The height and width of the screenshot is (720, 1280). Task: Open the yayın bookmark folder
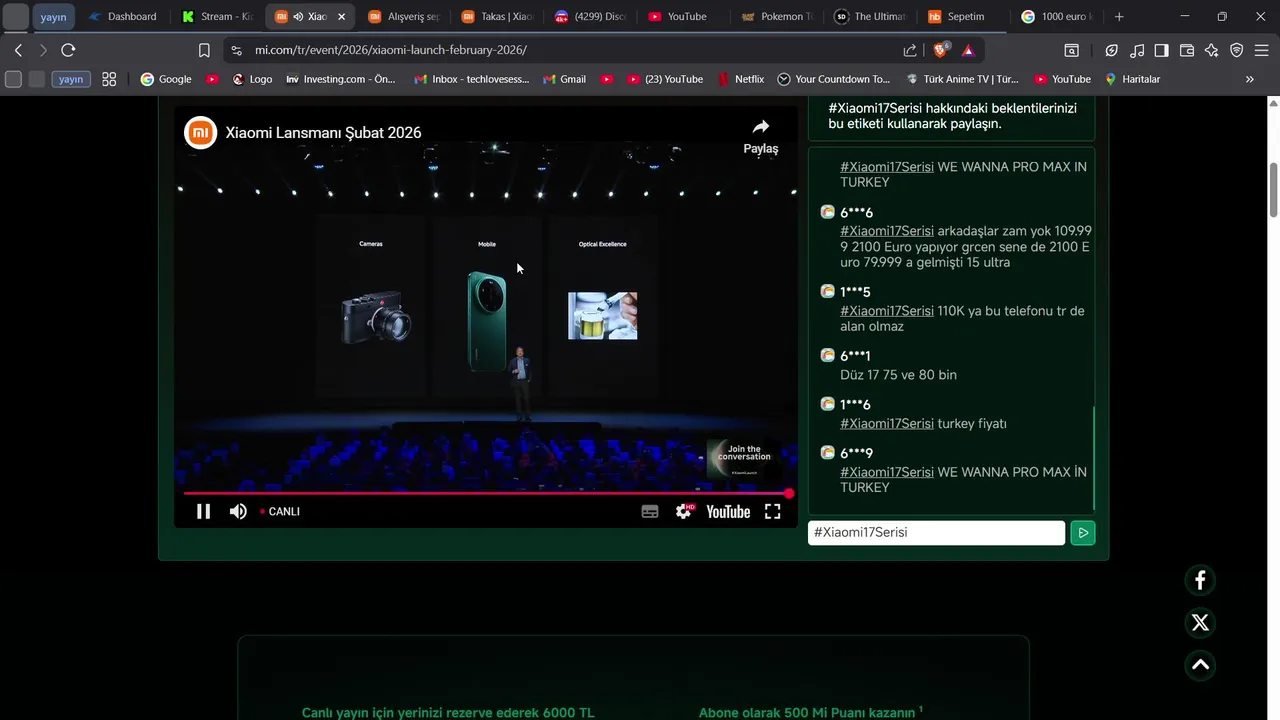point(71,79)
